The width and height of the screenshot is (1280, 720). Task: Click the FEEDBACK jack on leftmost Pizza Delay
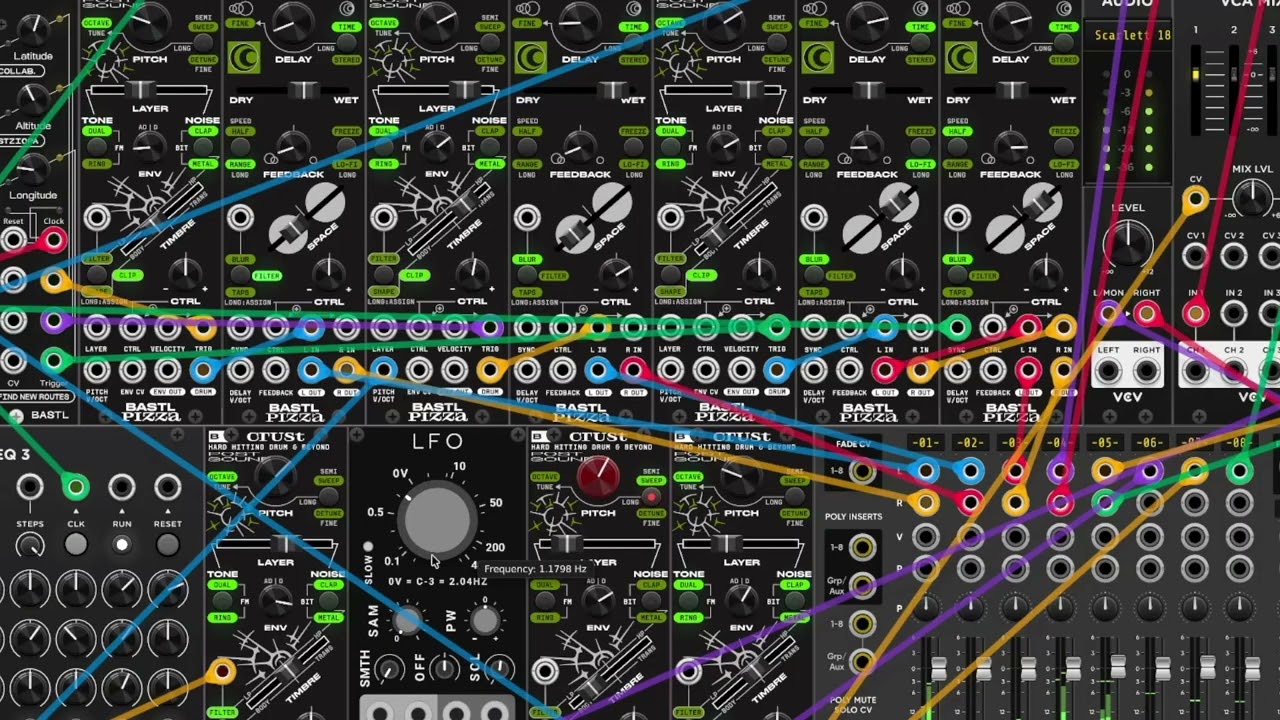(x=275, y=370)
